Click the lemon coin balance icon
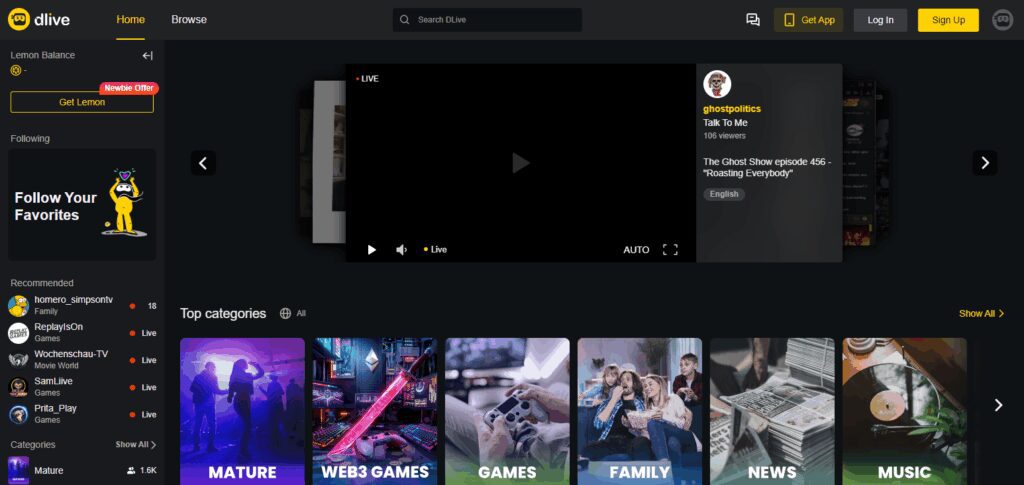1024x485 pixels. click(16, 70)
